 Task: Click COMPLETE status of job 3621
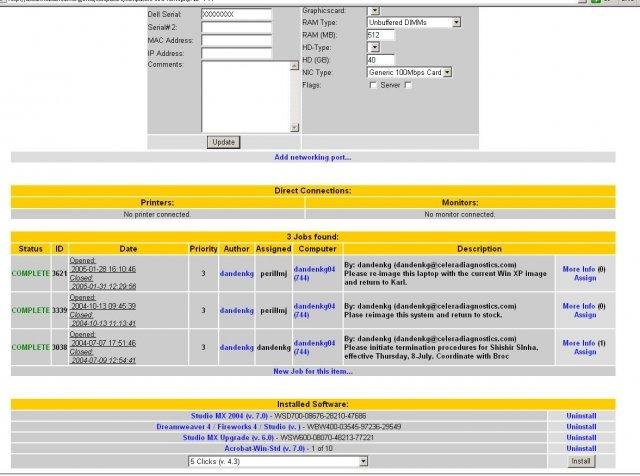tap(31, 274)
